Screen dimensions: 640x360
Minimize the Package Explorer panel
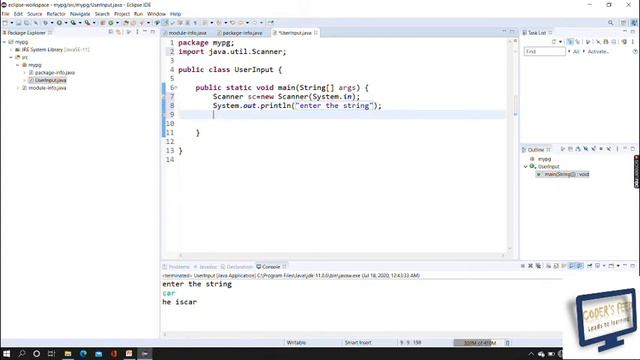(145, 31)
